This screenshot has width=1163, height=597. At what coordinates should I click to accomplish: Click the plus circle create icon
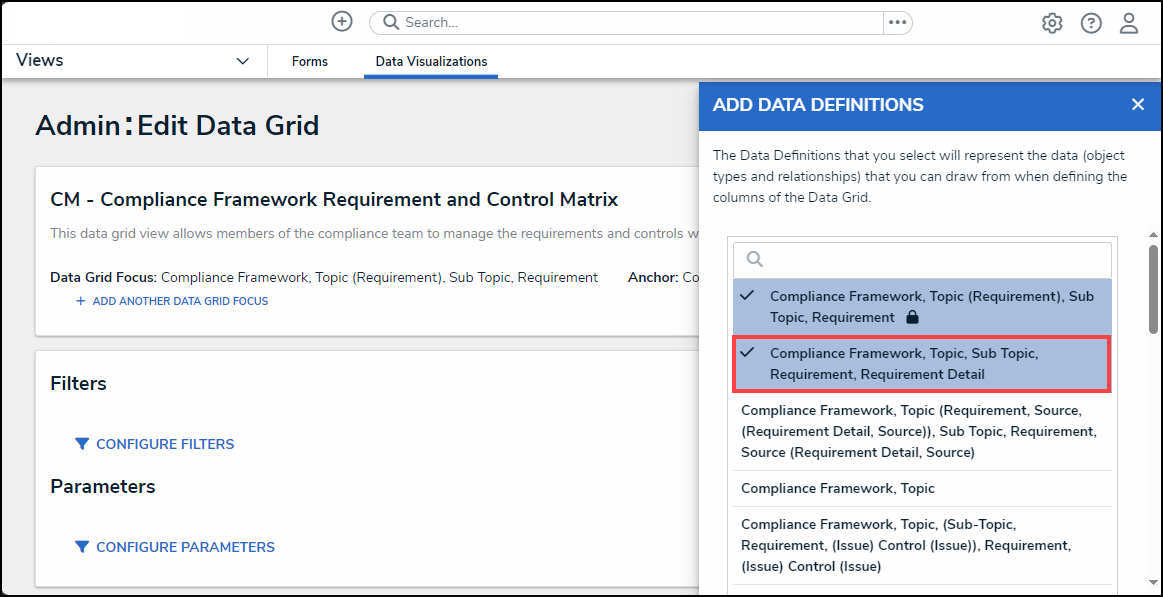(342, 22)
